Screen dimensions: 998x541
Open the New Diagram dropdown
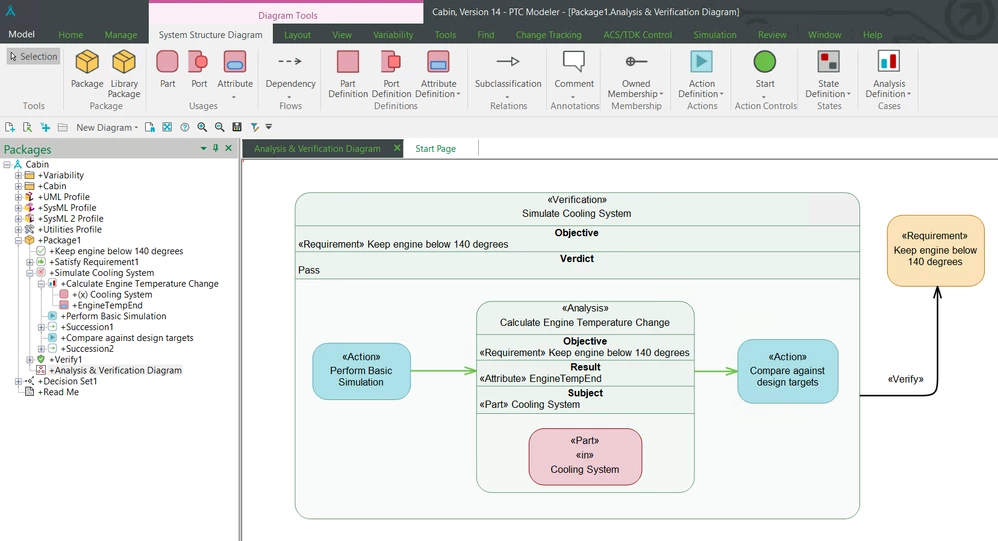pyautogui.click(x=107, y=127)
